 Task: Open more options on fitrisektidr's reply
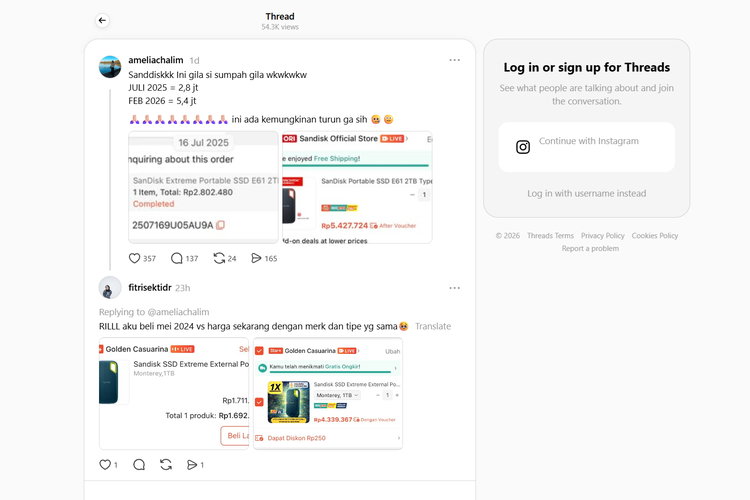[454, 288]
